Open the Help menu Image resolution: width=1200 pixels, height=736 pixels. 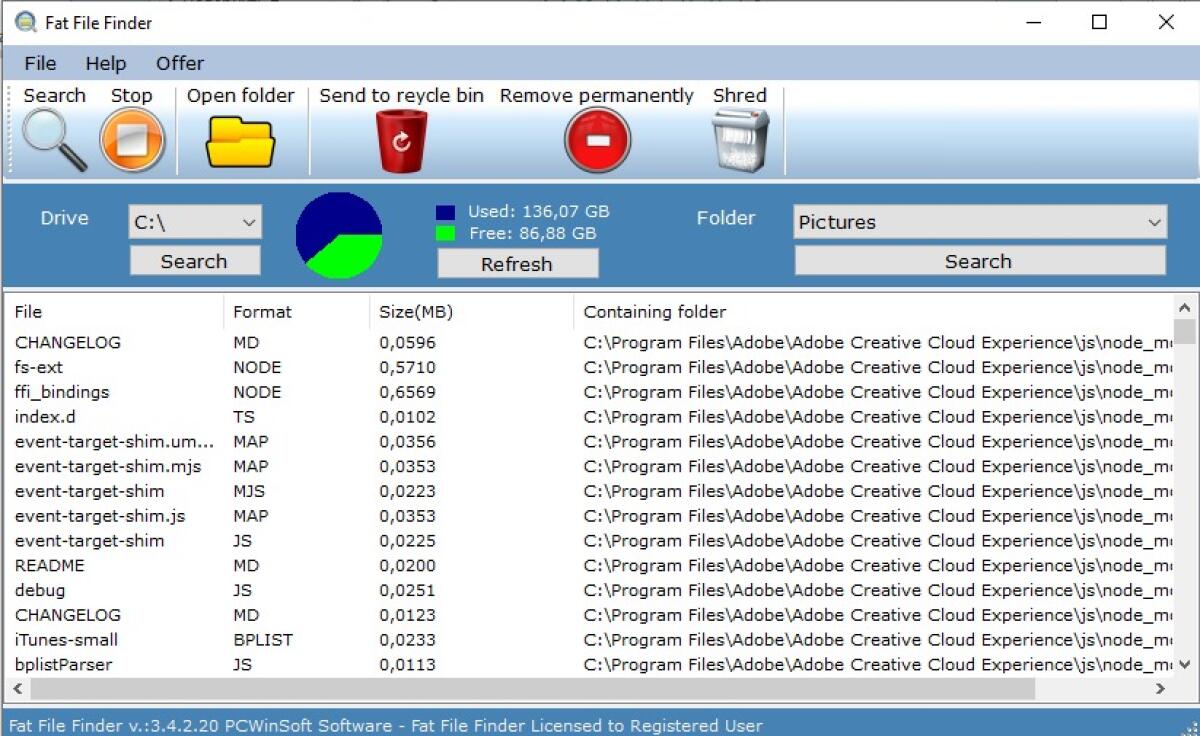click(x=105, y=63)
